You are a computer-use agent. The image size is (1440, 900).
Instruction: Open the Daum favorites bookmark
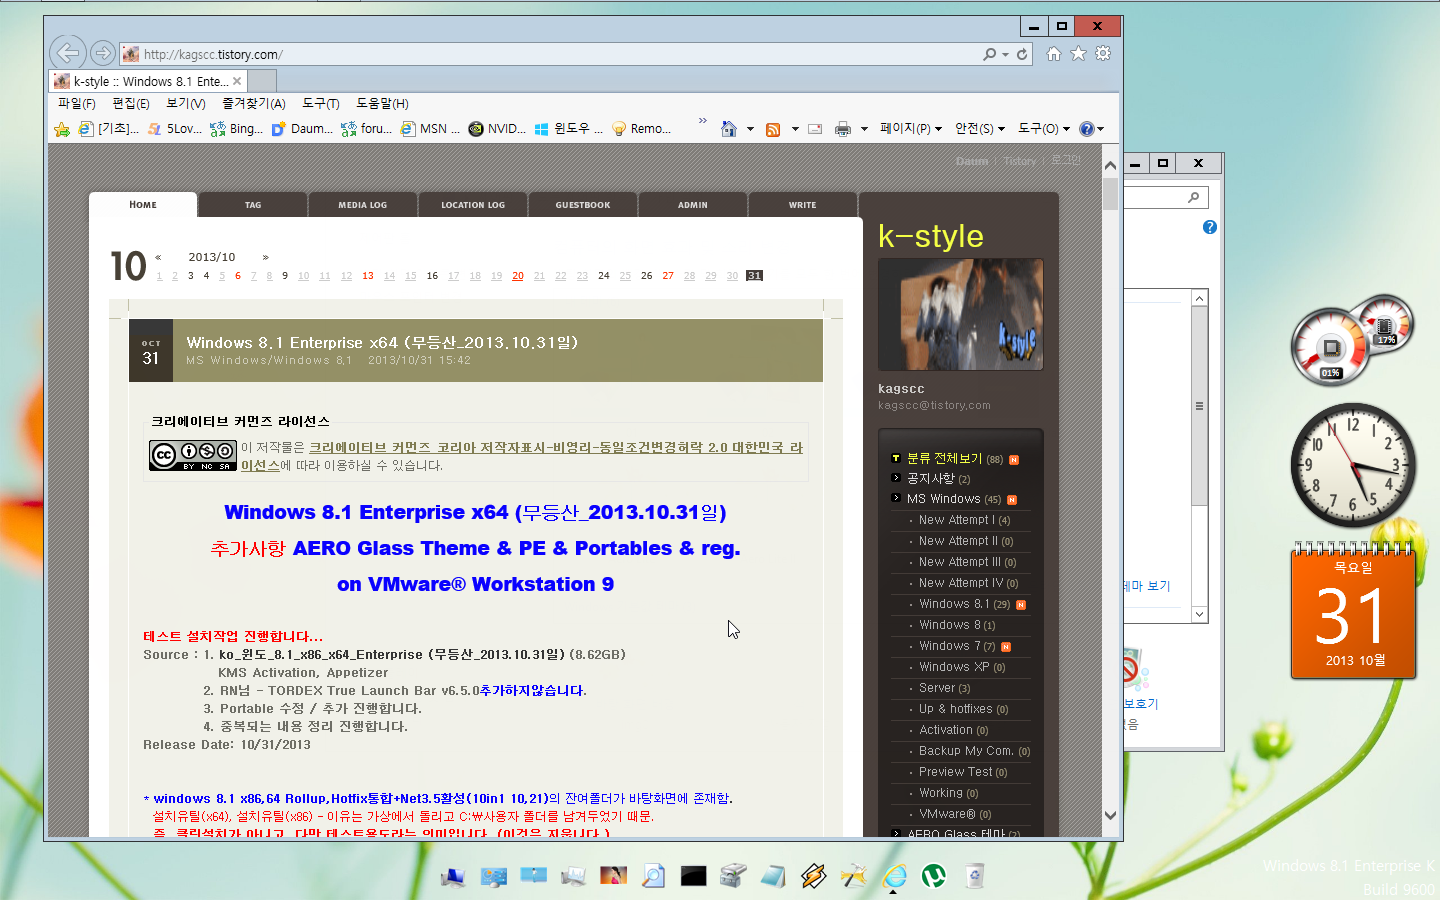[302, 129]
